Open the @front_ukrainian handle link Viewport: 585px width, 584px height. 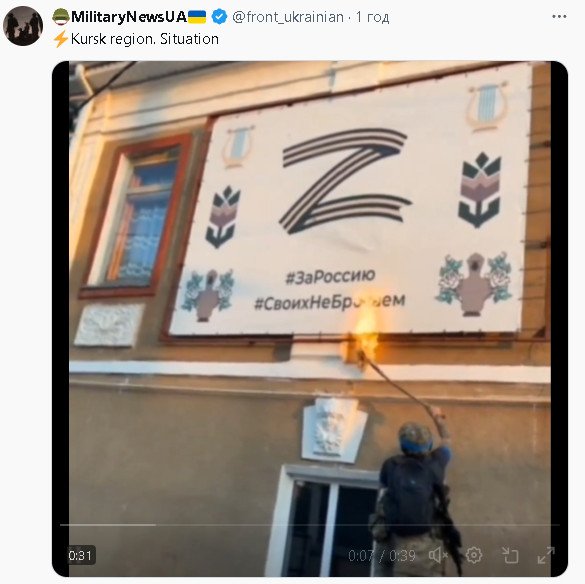[x=288, y=17]
